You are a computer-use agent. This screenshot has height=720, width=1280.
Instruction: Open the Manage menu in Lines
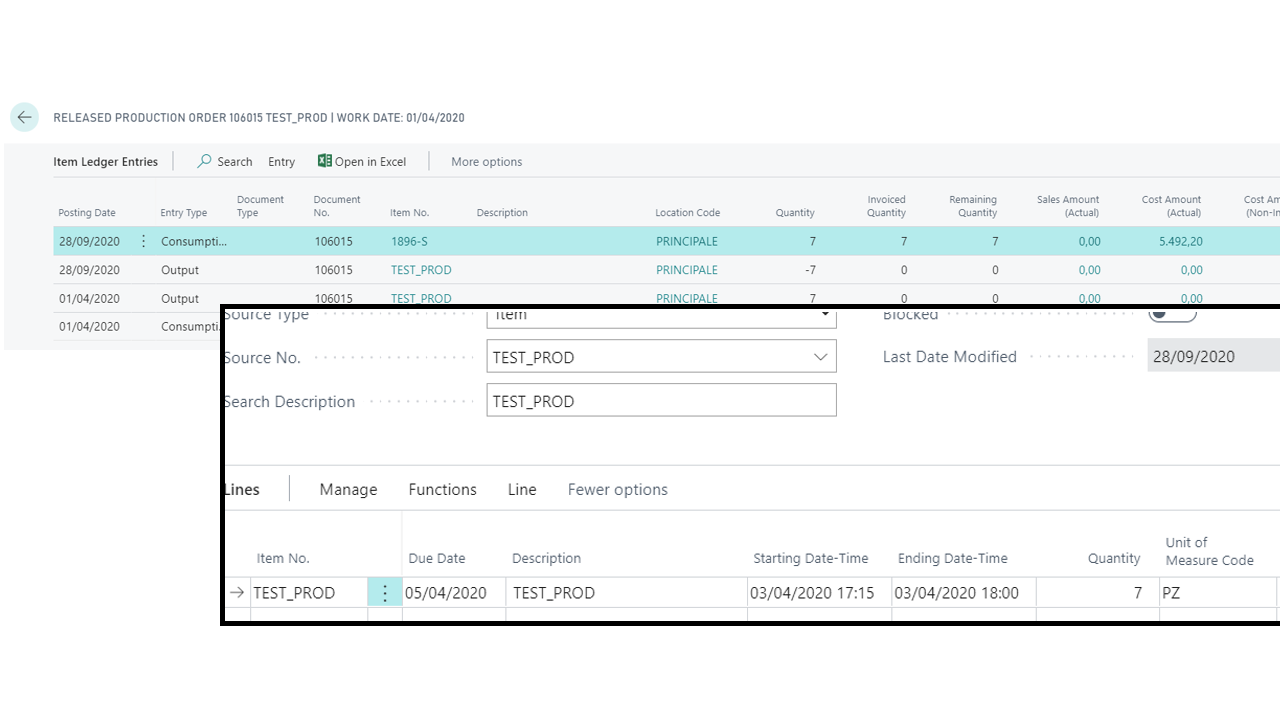point(348,489)
